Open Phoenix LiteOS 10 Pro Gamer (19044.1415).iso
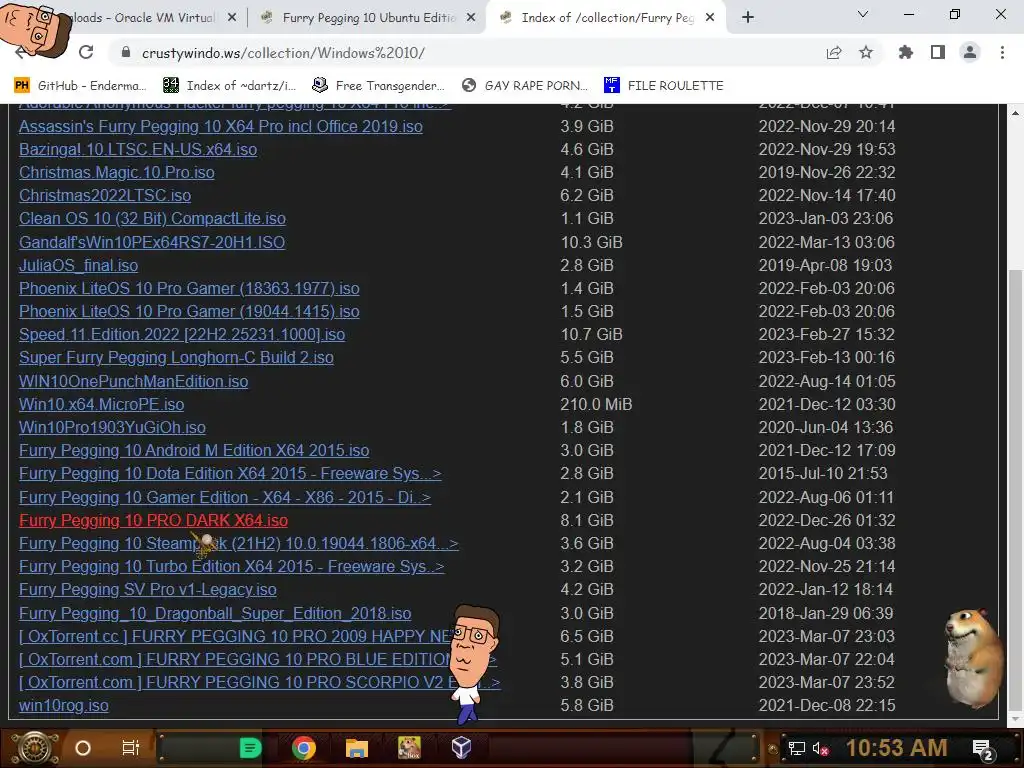 tap(189, 311)
